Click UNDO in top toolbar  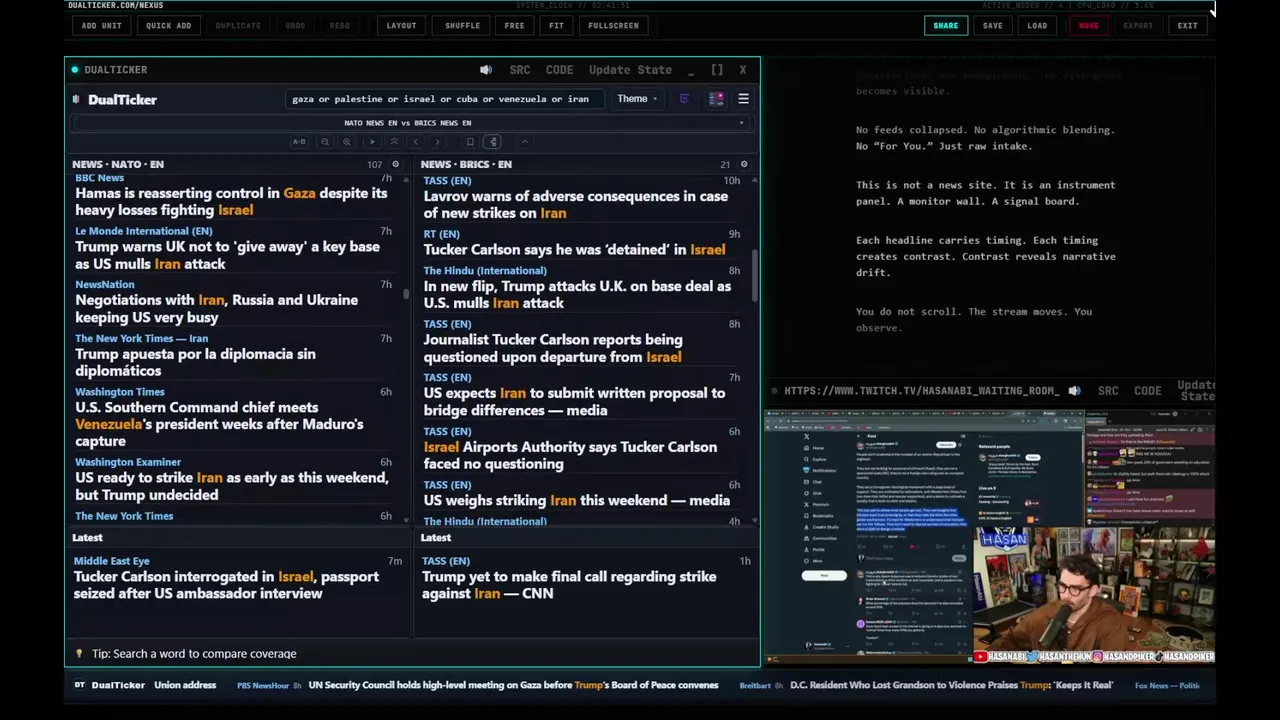[x=295, y=25]
